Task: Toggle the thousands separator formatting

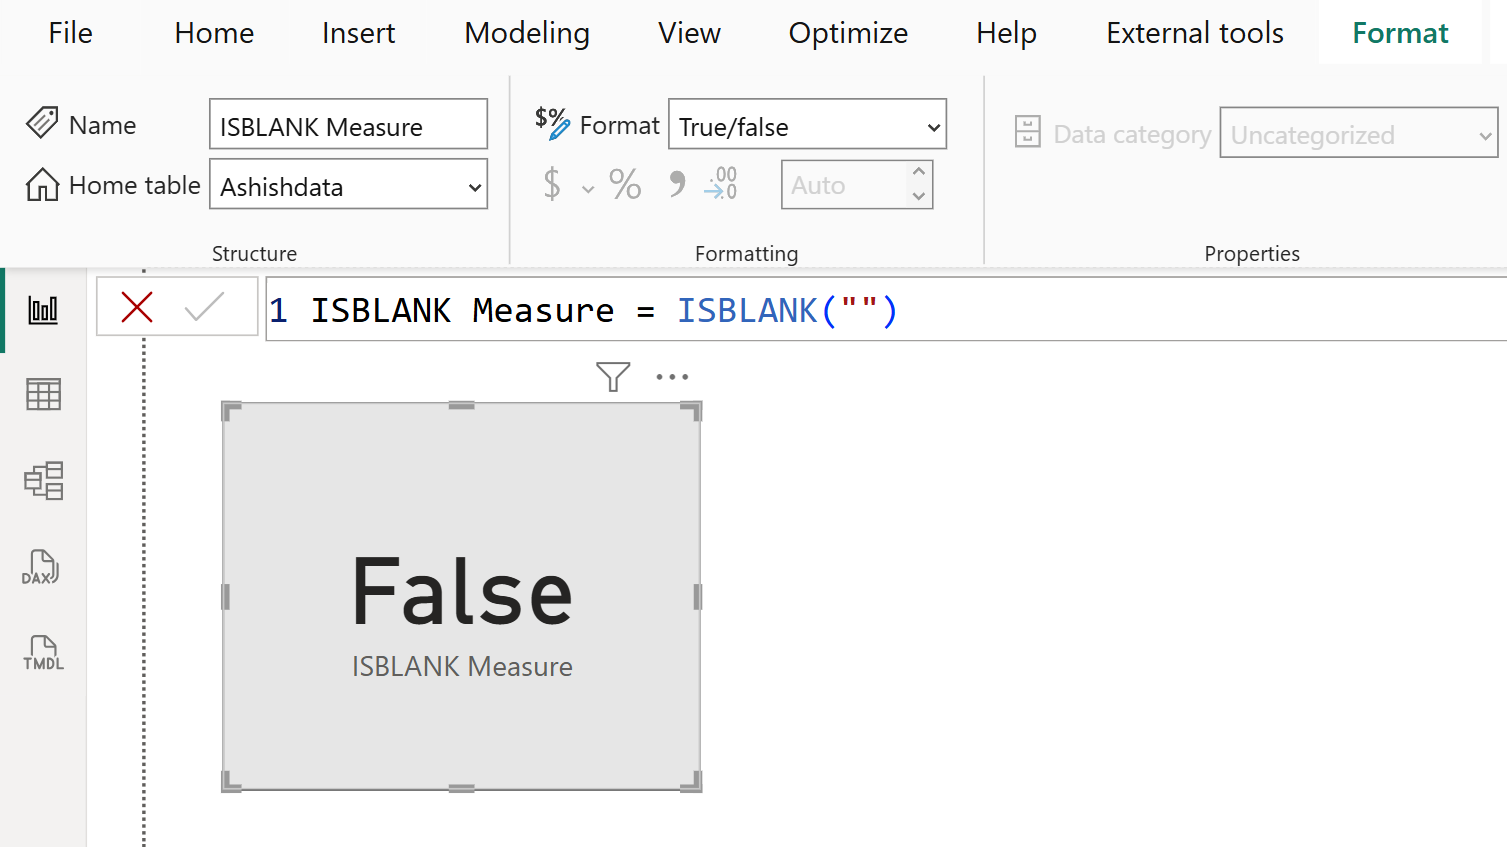Action: point(676,184)
